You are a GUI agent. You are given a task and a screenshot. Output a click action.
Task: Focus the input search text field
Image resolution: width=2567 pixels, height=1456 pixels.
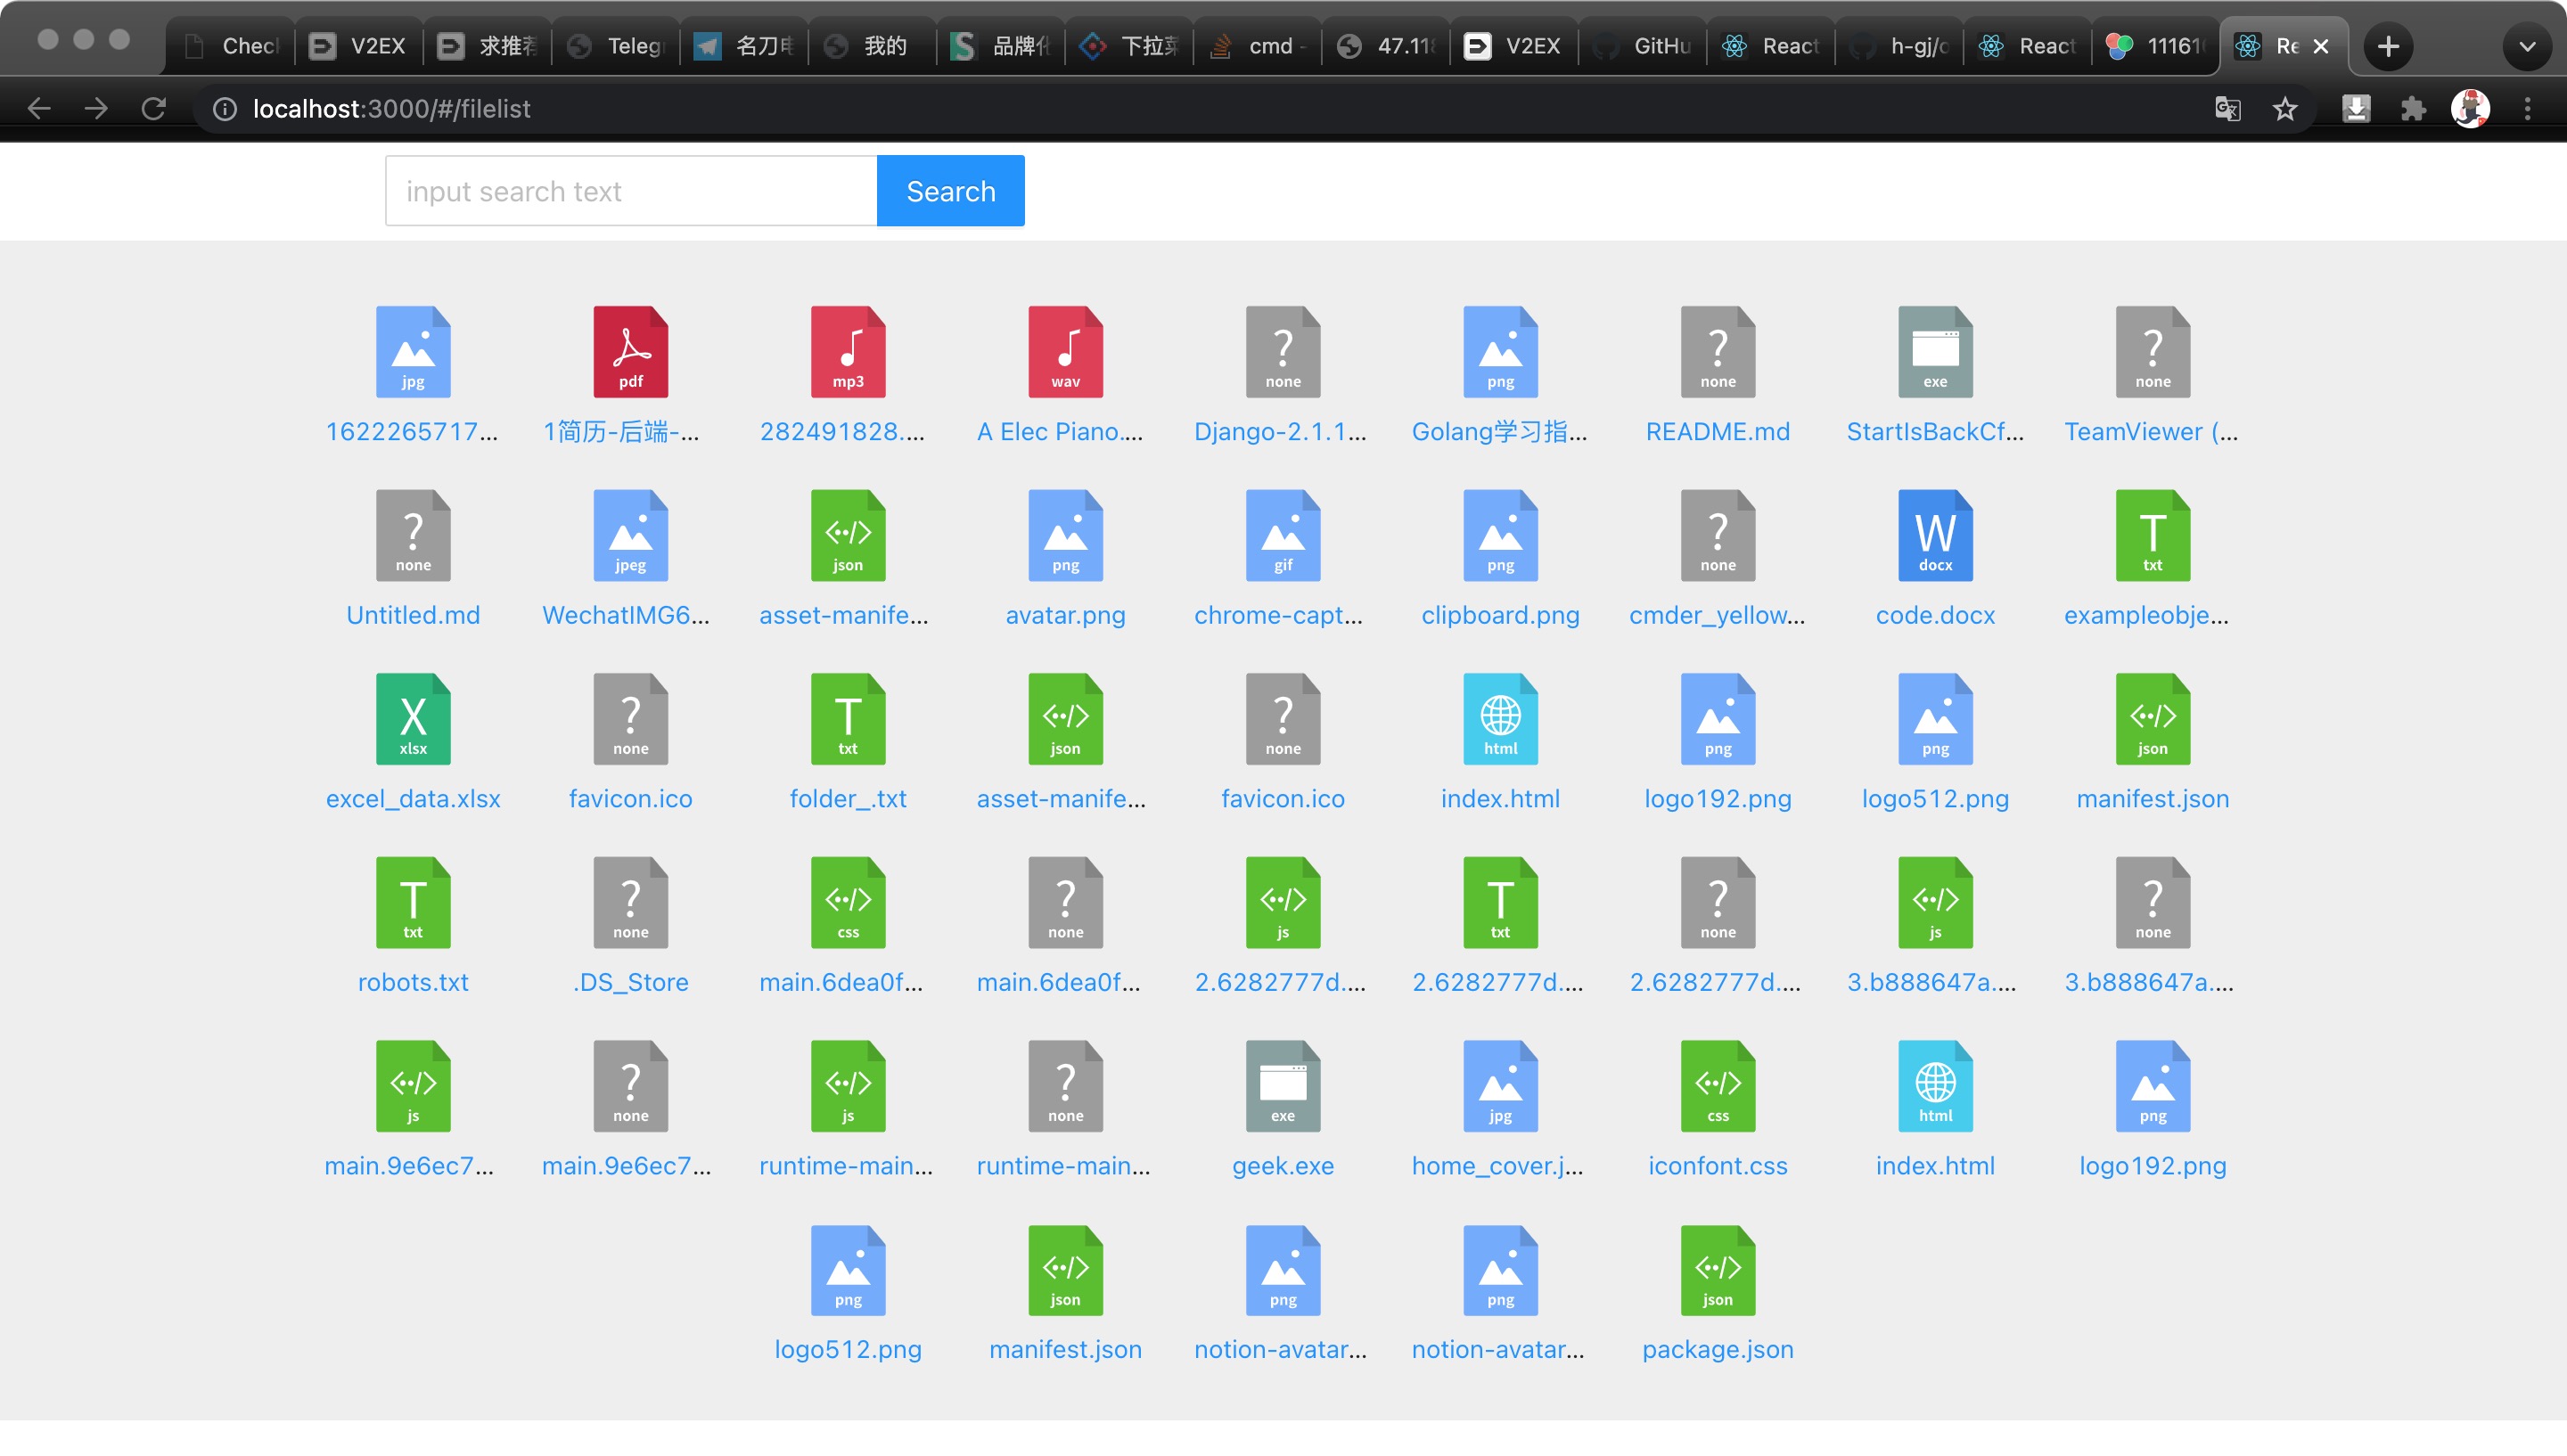click(x=631, y=190)
